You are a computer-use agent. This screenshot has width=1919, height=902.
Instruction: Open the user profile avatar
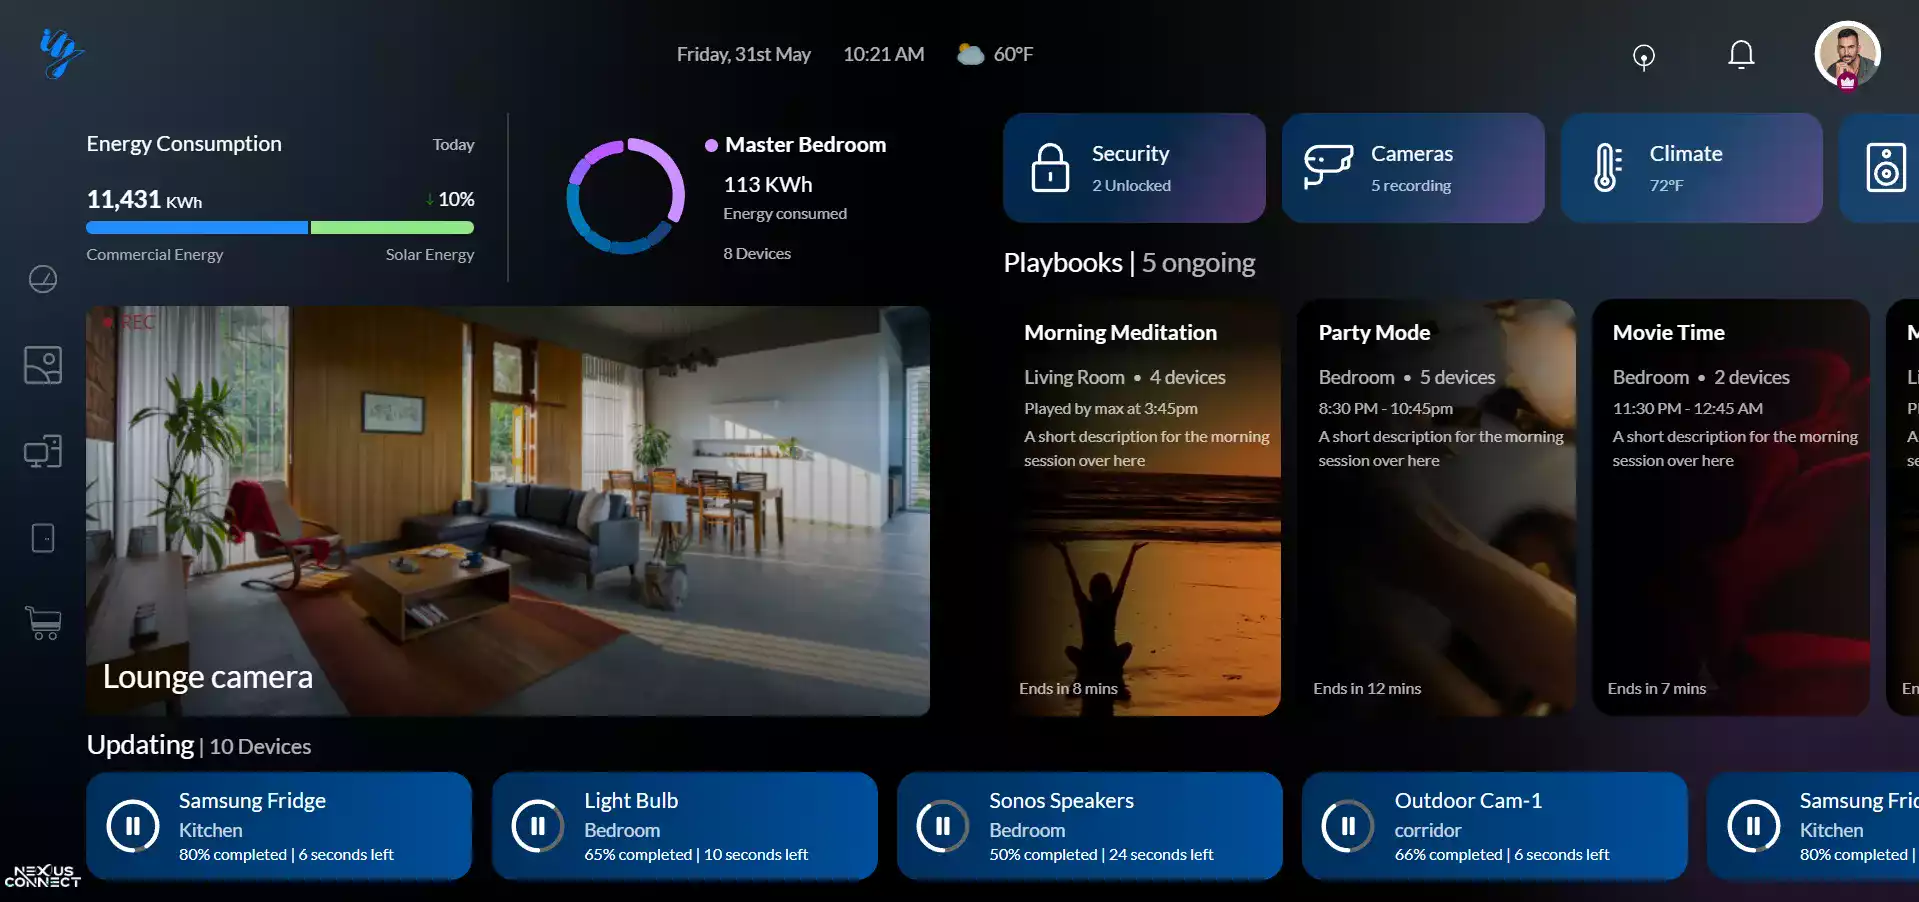click(1846, 55)
